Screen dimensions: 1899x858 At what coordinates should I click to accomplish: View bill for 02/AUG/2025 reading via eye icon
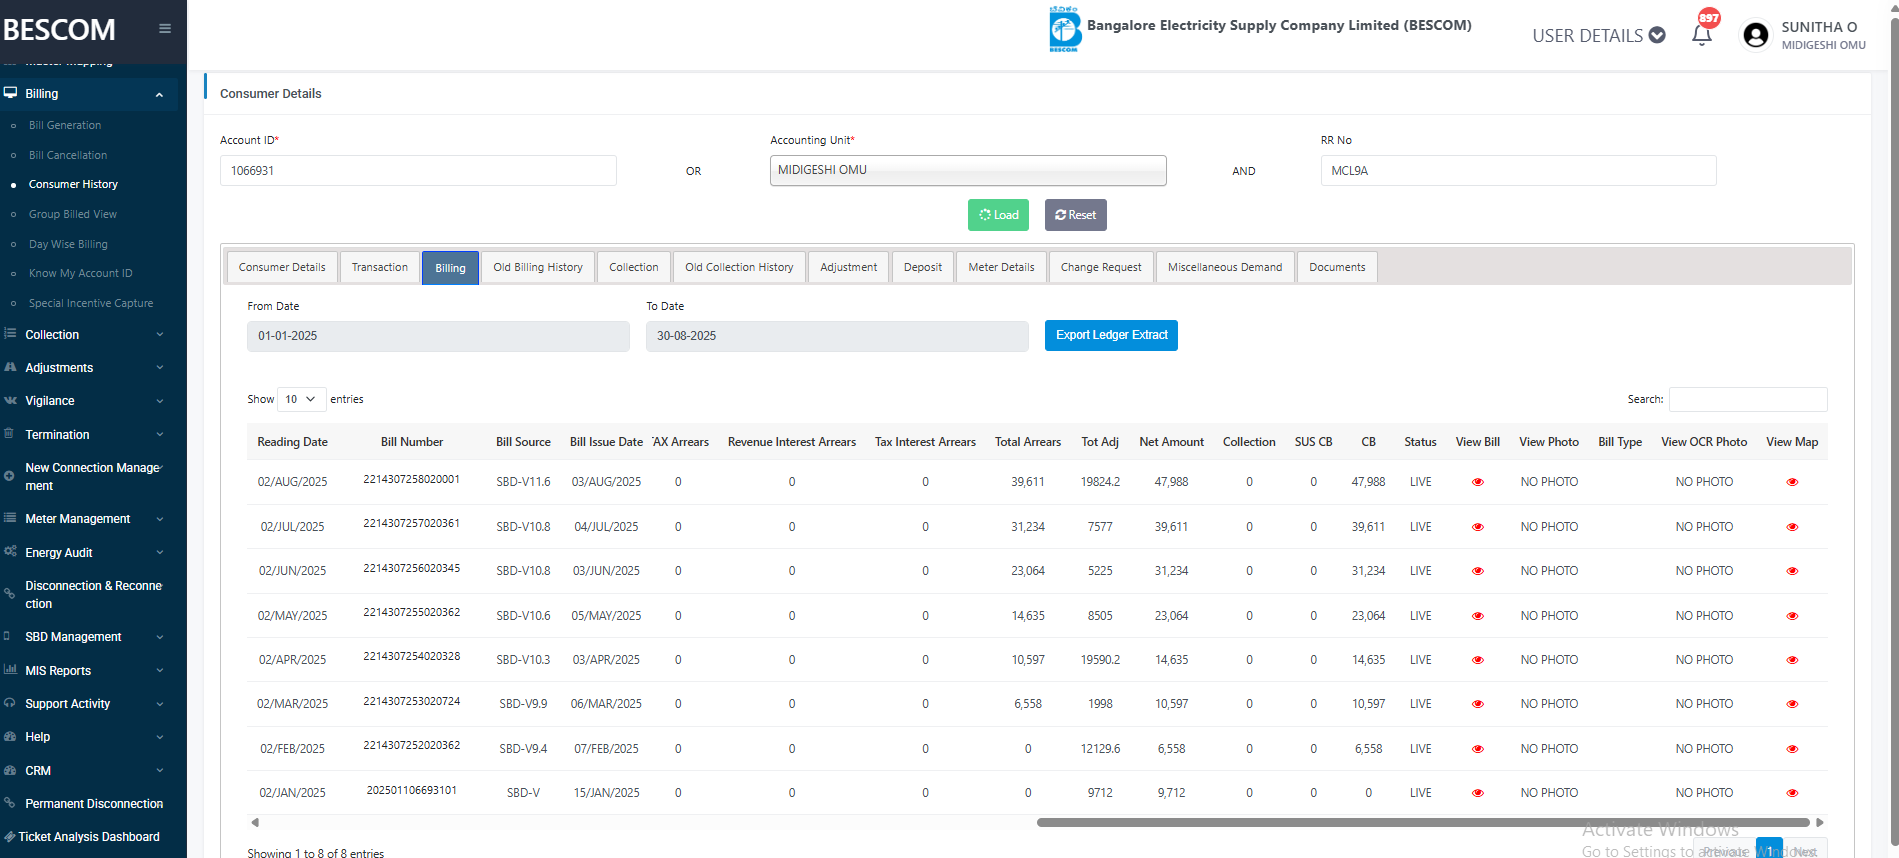1477,482
